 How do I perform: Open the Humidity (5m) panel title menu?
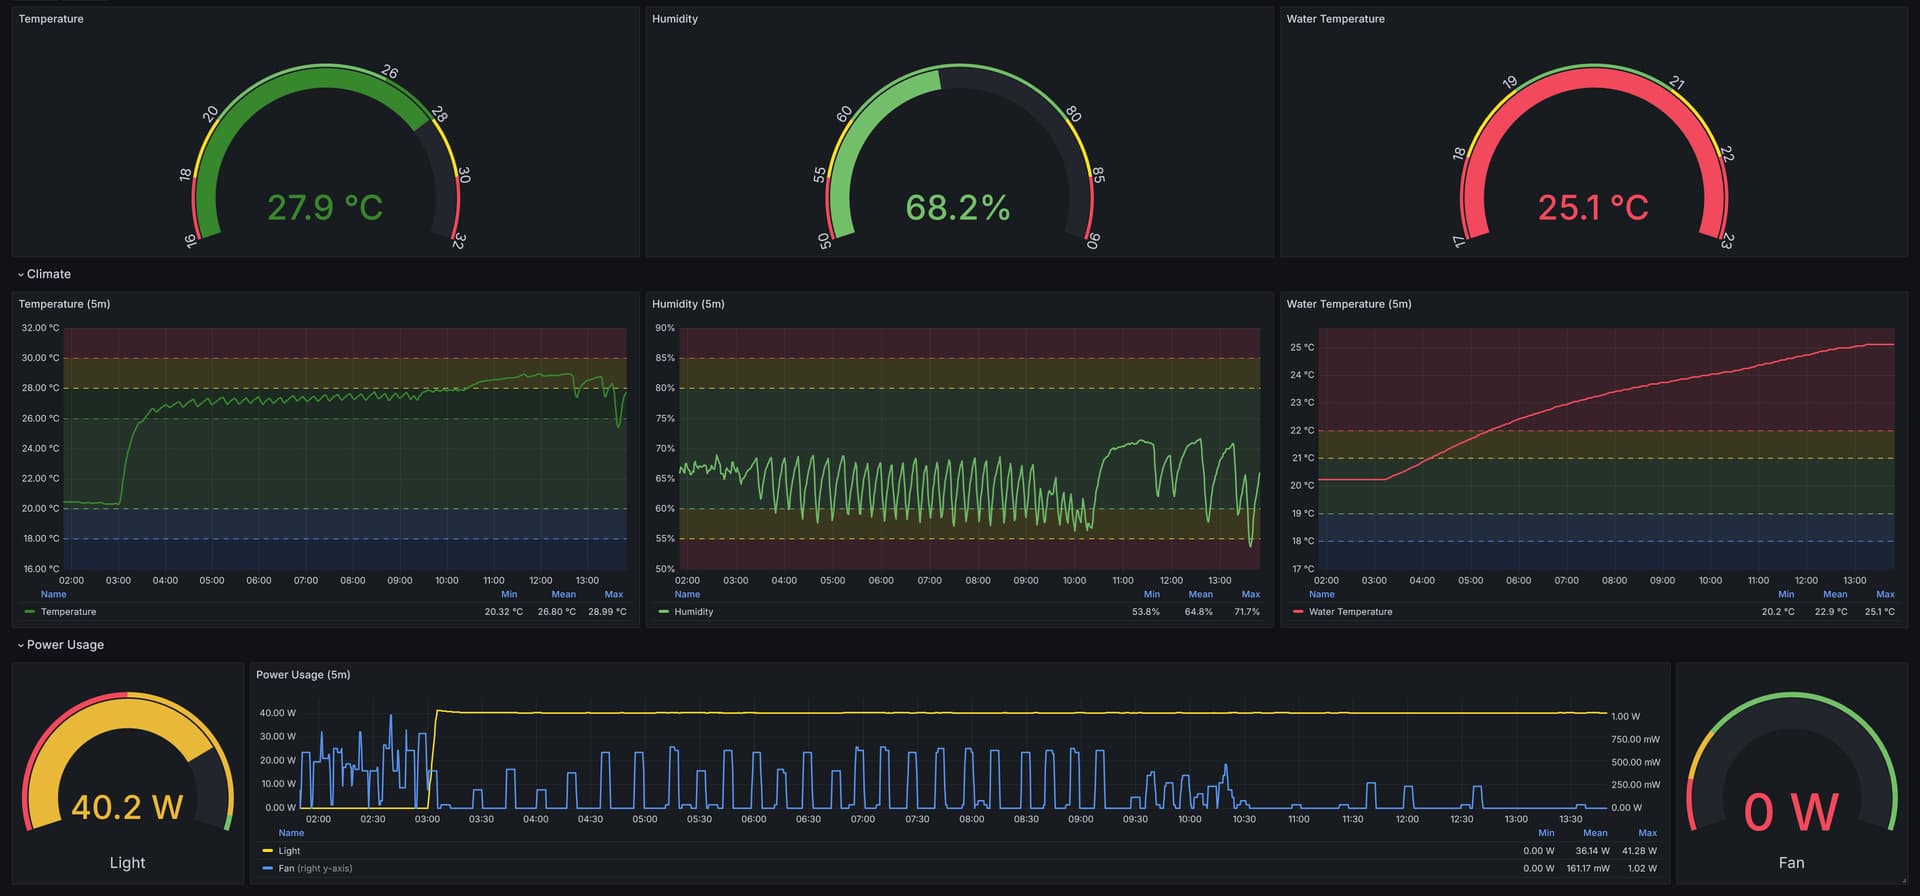[688, 304]
